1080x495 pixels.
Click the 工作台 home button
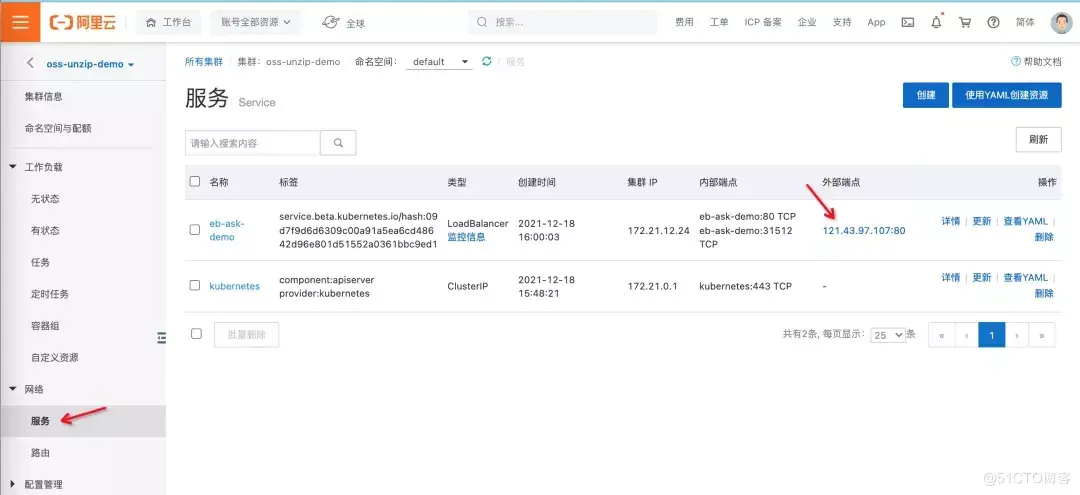[x=168, y=22]
